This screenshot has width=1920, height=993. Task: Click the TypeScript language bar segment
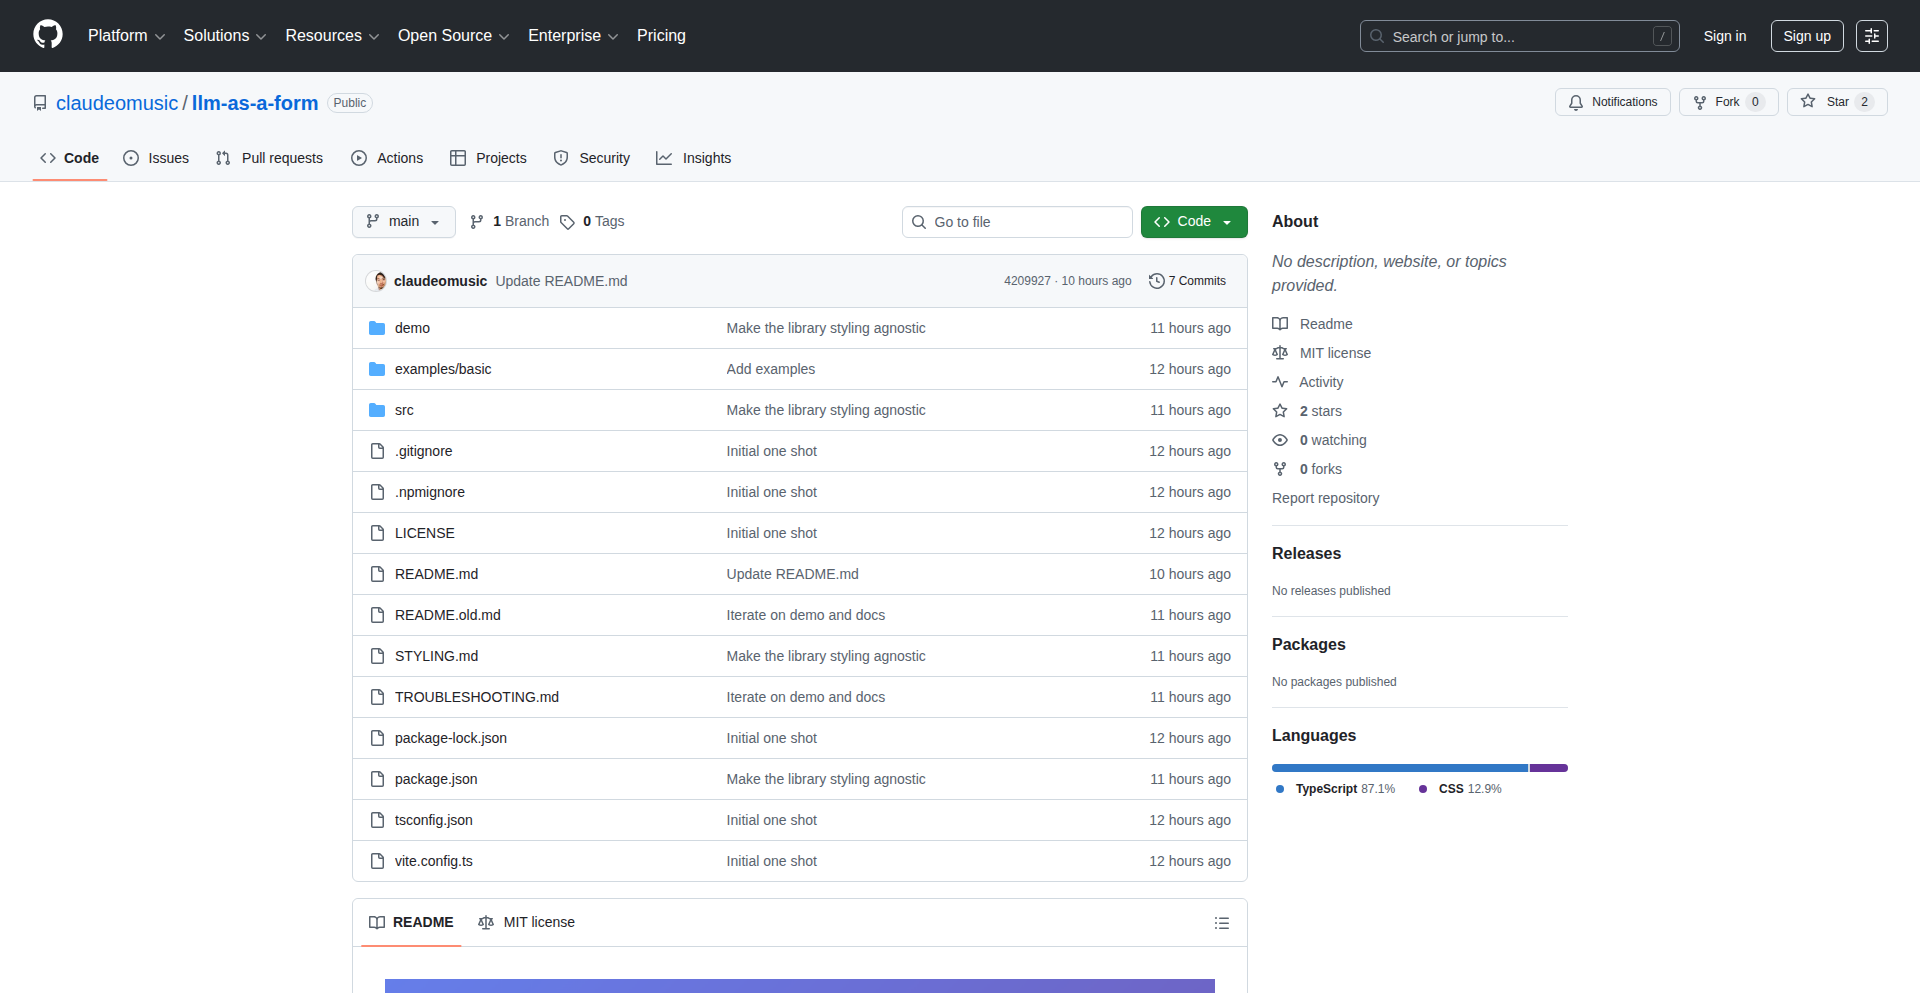pyautogui.click(x=1399, y=768)
